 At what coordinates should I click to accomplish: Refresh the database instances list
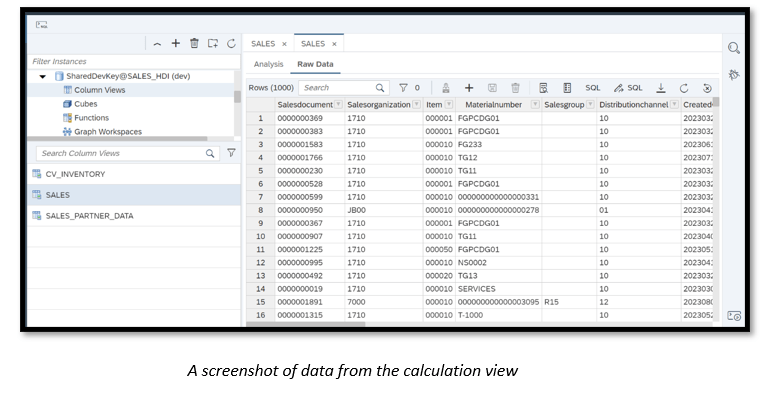click(x=231, y=44)
